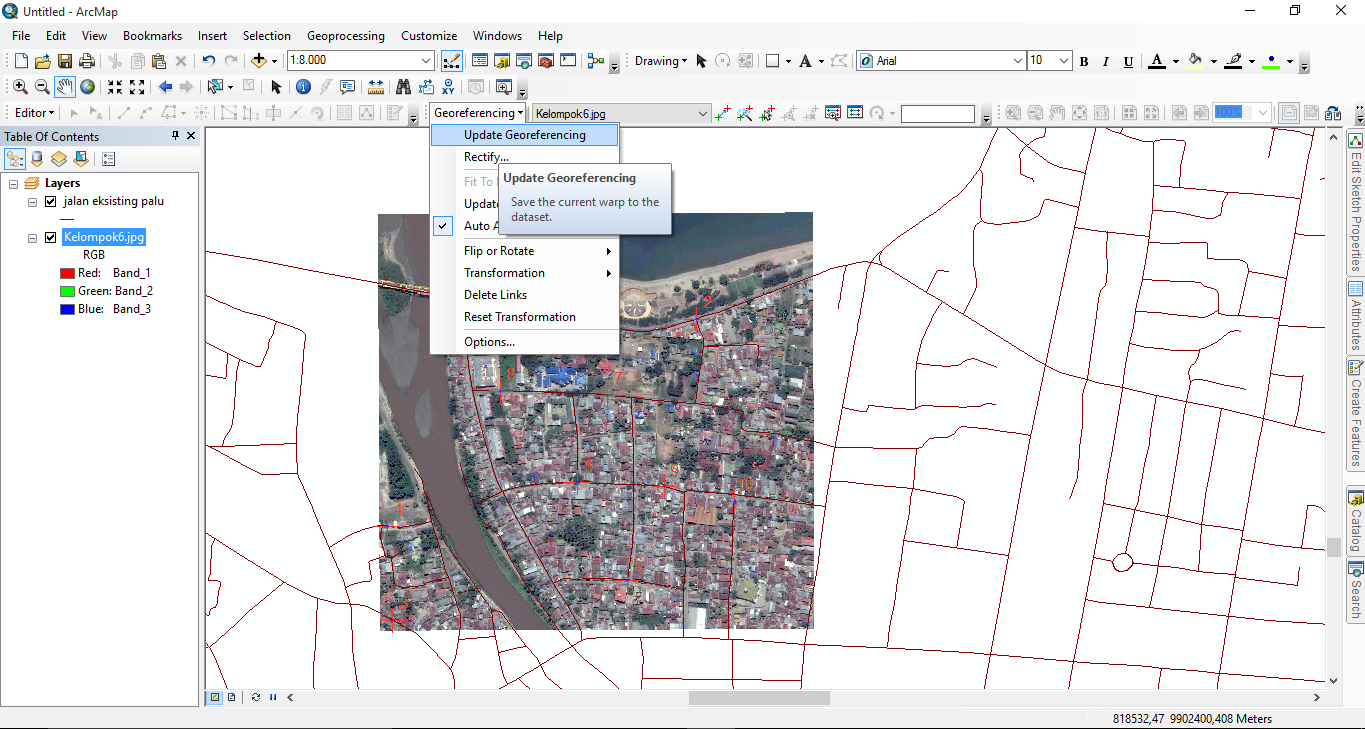Image resolution: width=1365 pixels, height=729 pixels.
Task: Click the Full Extent globe icon
Action: 88,87
